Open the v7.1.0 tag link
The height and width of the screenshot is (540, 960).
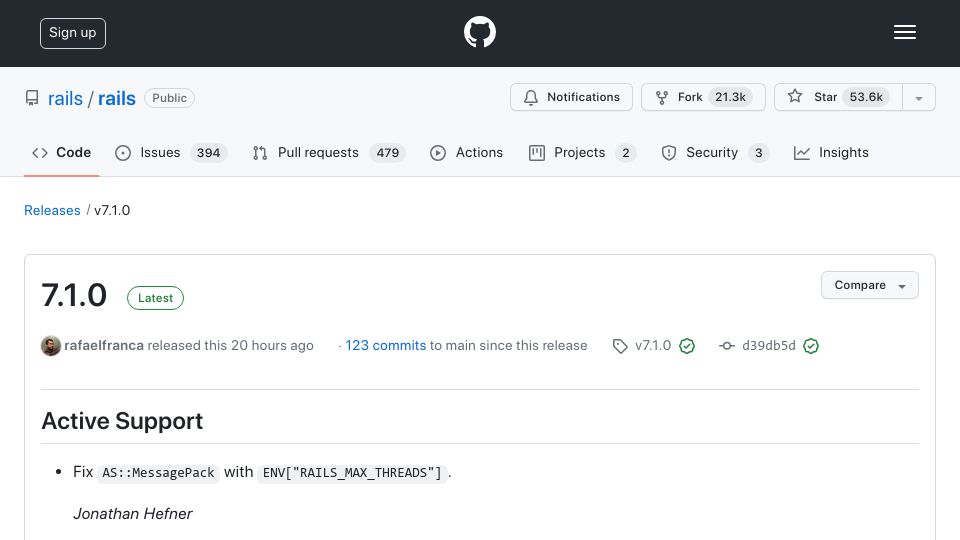tap(653, 345)
